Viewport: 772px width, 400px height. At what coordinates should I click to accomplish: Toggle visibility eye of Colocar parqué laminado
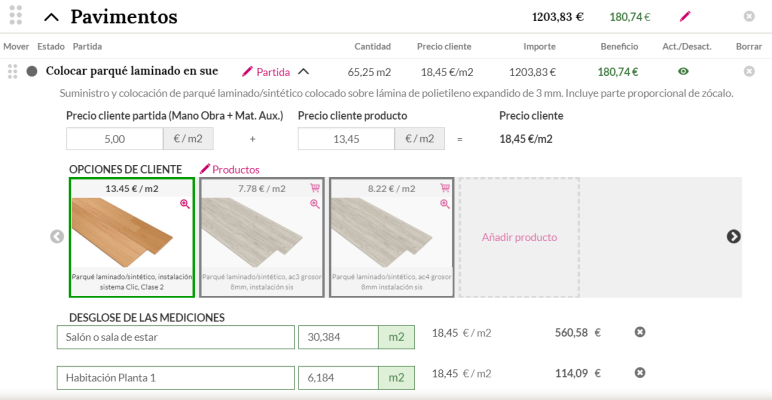683,72
